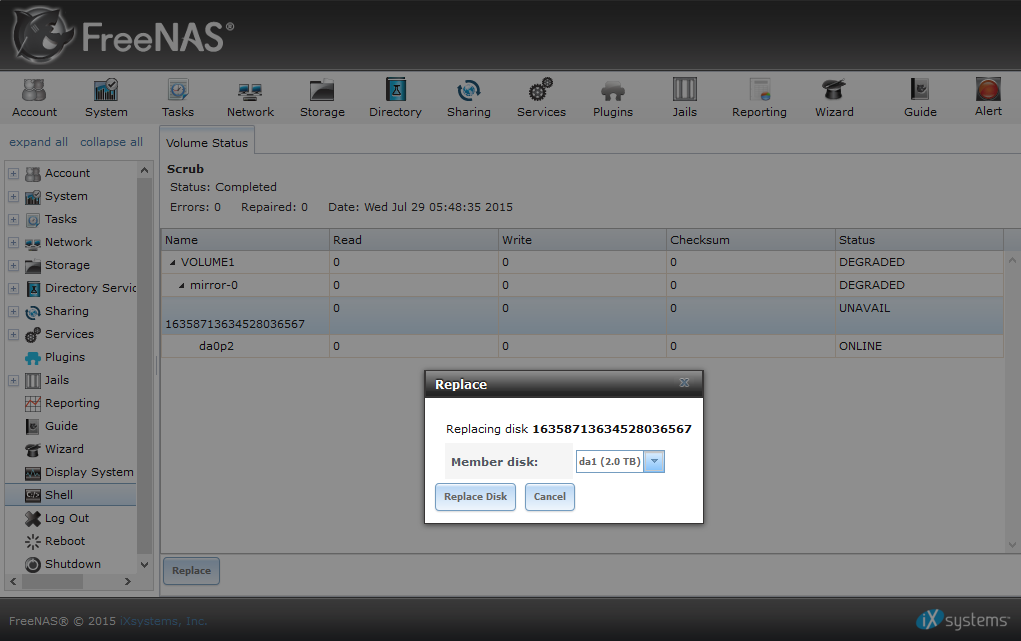Choose Log Out in the sidebar
Screen dimensions: 1021x641
coord(66,518)
